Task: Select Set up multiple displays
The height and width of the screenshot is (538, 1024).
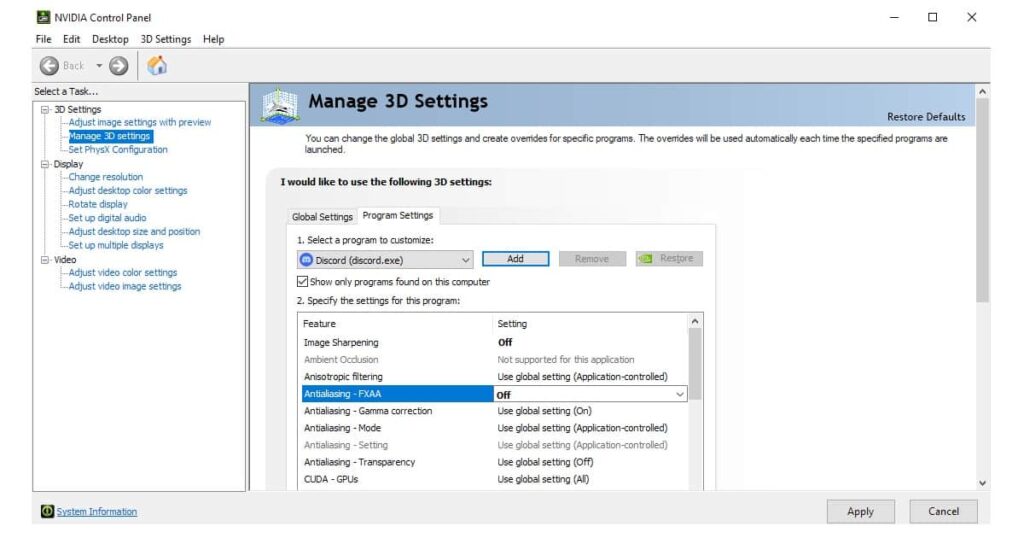Action: pyautogui.click(x=116, y=245)
